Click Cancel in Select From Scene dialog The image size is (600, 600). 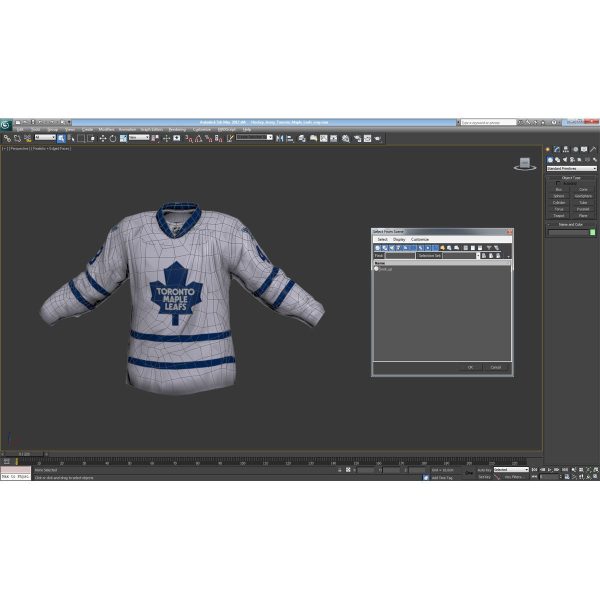point(496,367)
